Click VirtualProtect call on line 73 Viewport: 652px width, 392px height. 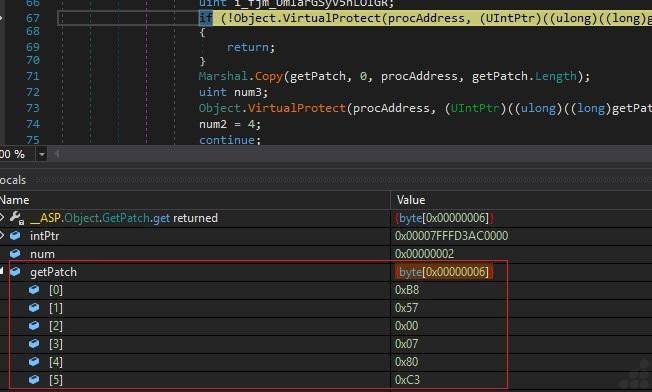[296, 108]
